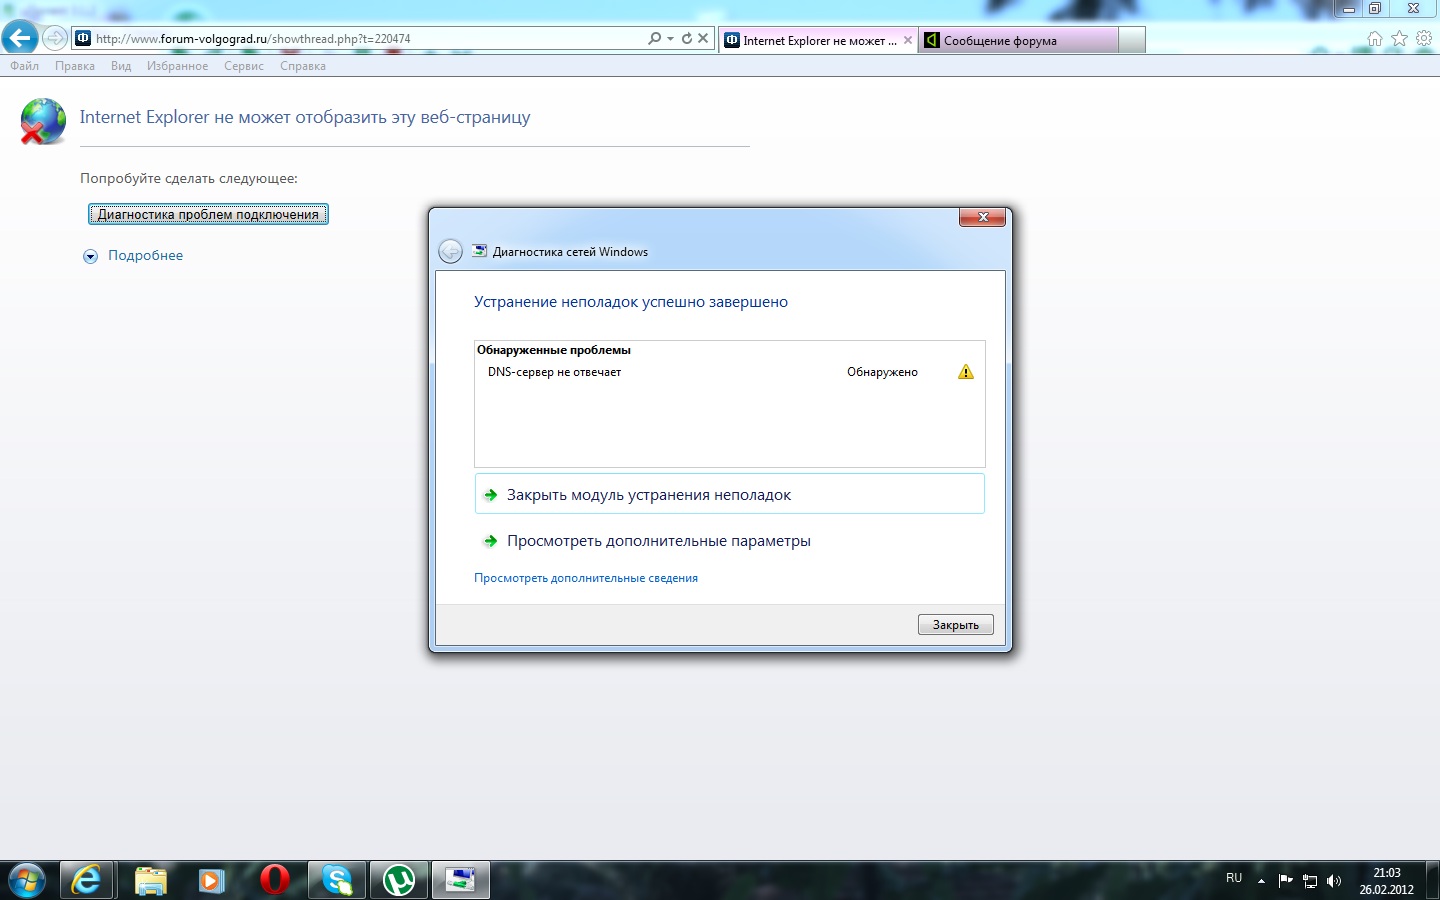Viewport: 1440px width, 900px height.
Task: Click the URL address bar field
Action: pyautogui.click(x=360, y=39)
